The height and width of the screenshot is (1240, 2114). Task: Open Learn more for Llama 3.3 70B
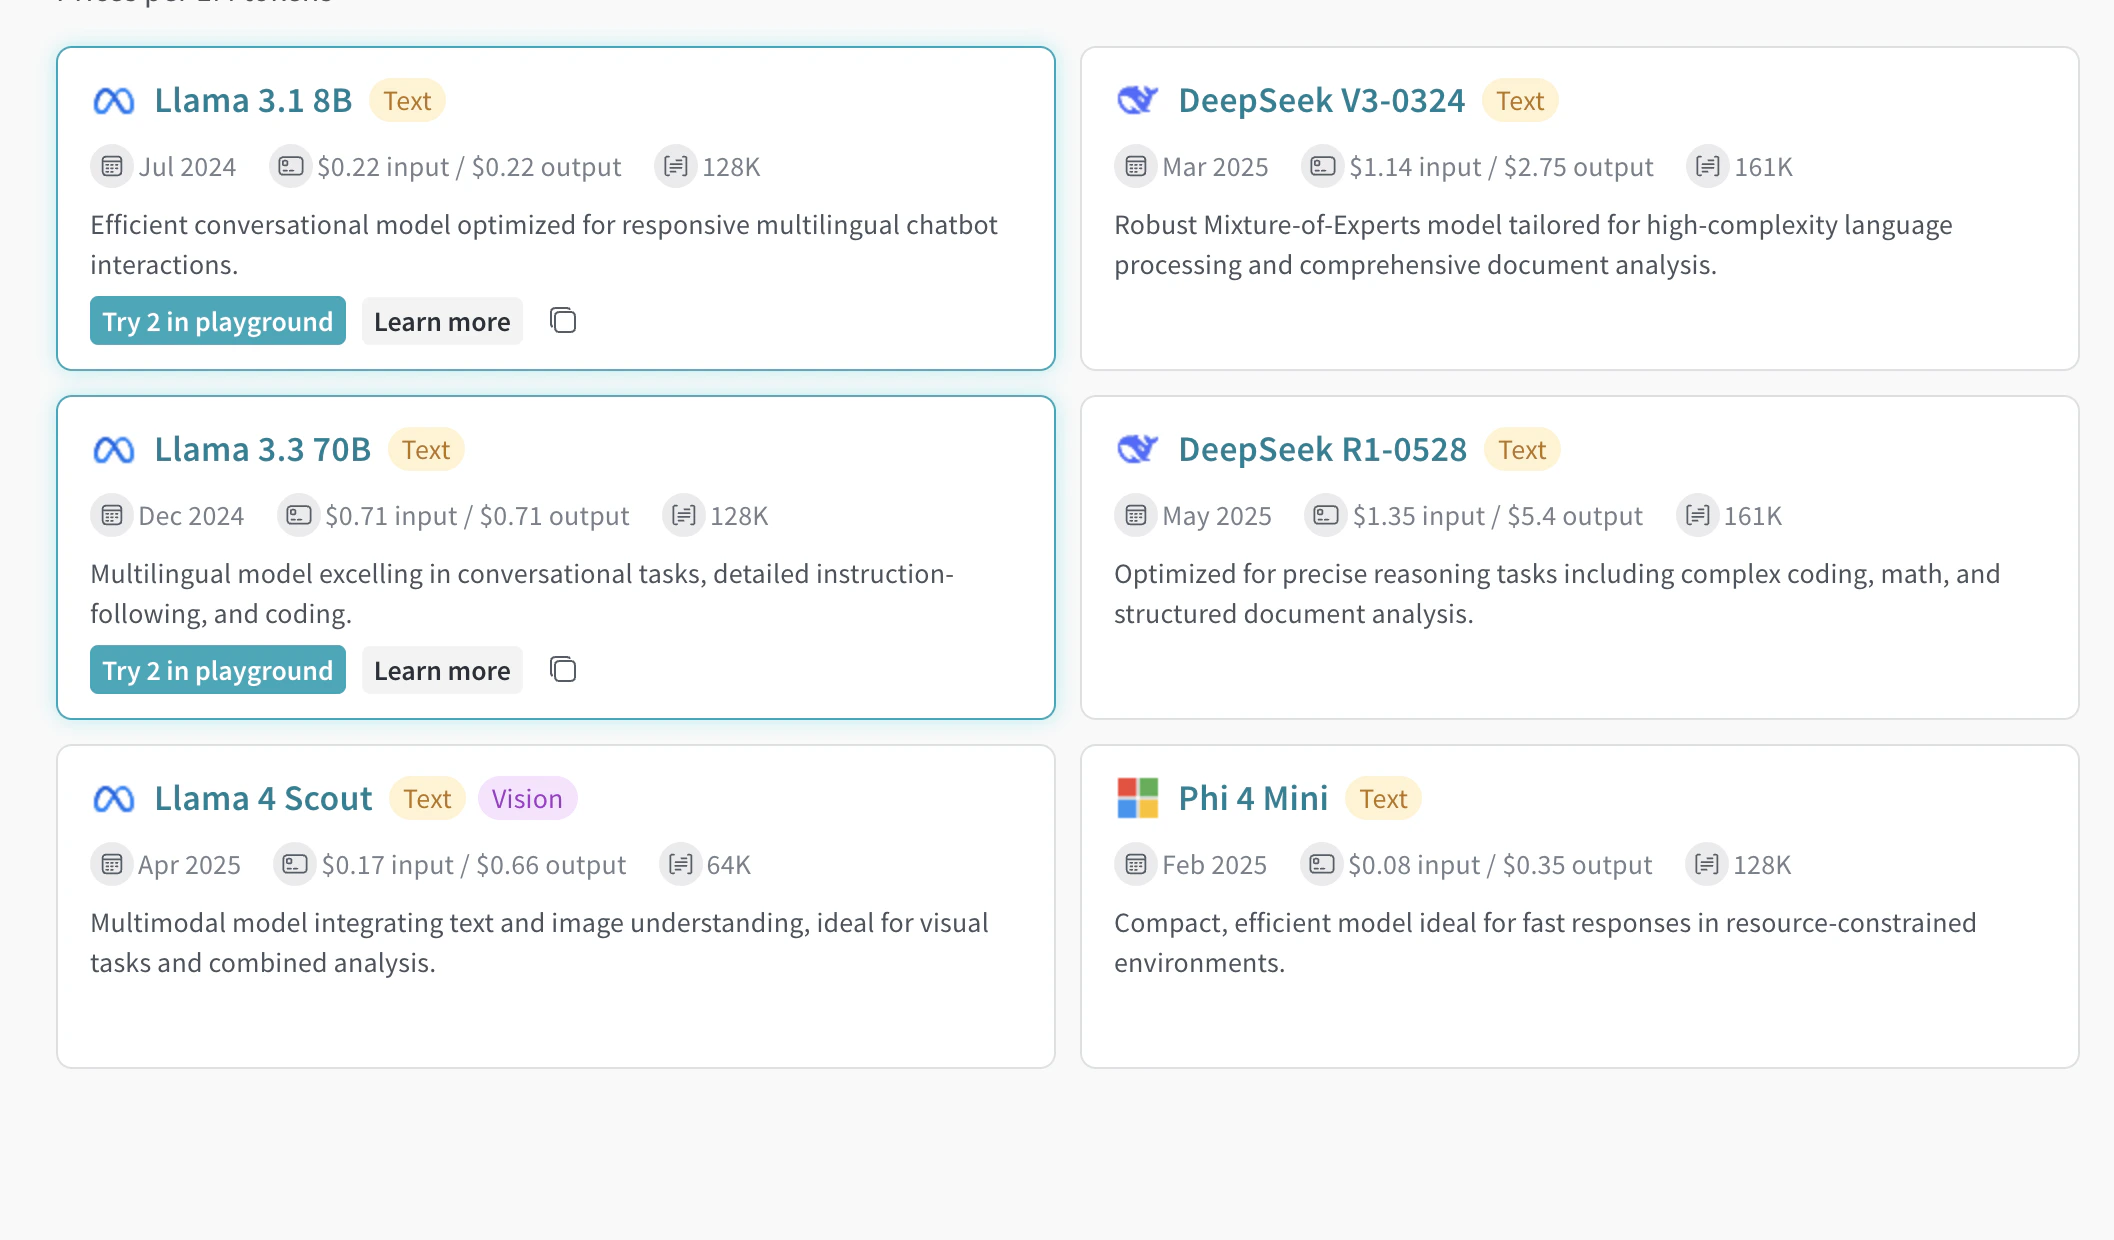(442, 671)
